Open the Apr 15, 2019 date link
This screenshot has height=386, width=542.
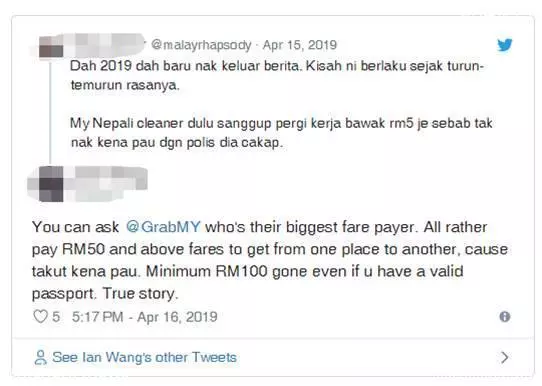pyautogui.click(x=300, y=45)
